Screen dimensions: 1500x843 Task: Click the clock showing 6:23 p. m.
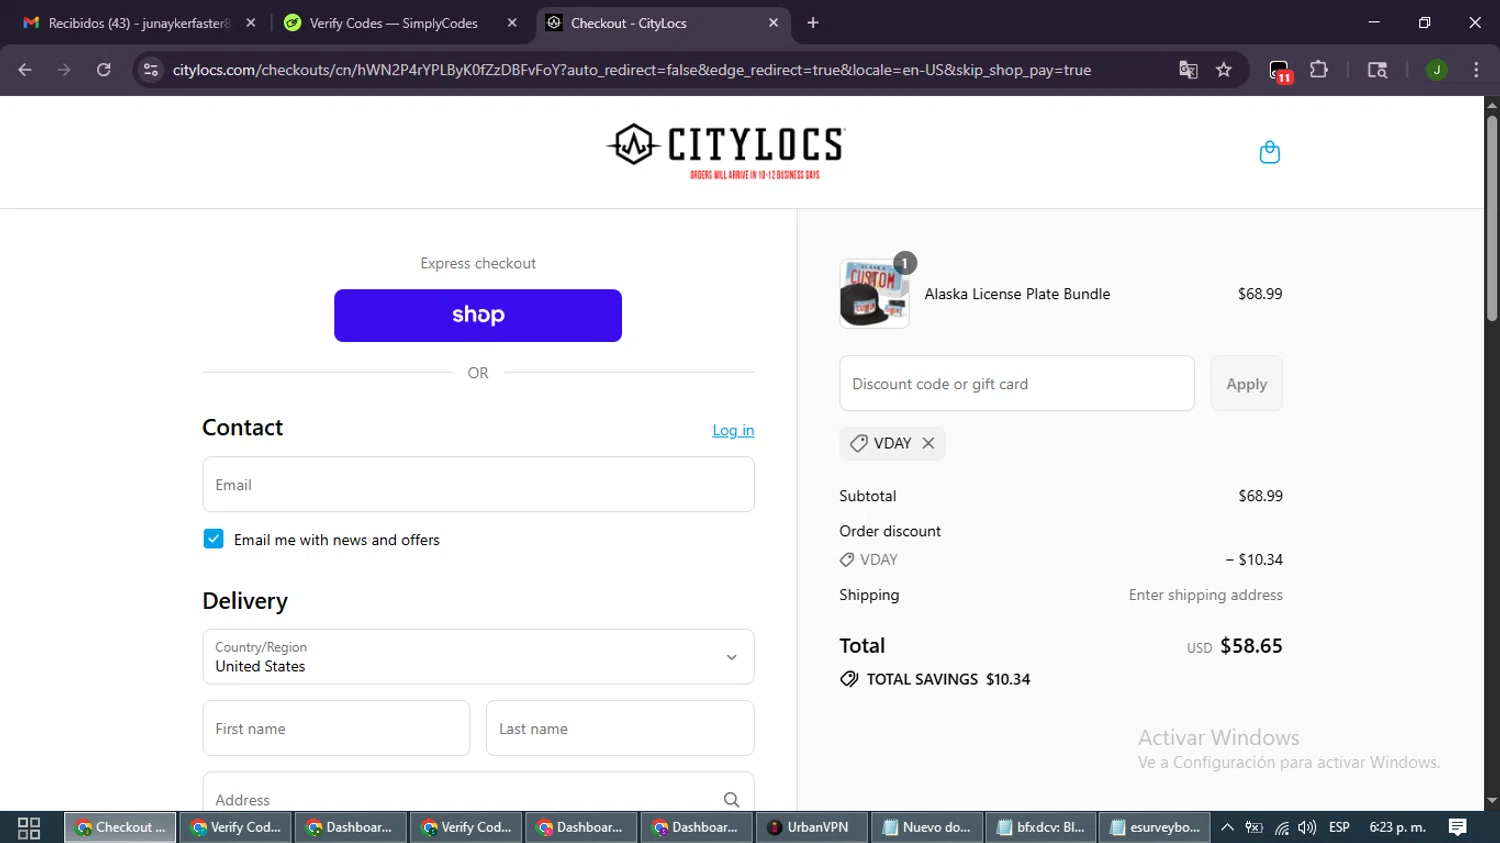pos(1397,827)
